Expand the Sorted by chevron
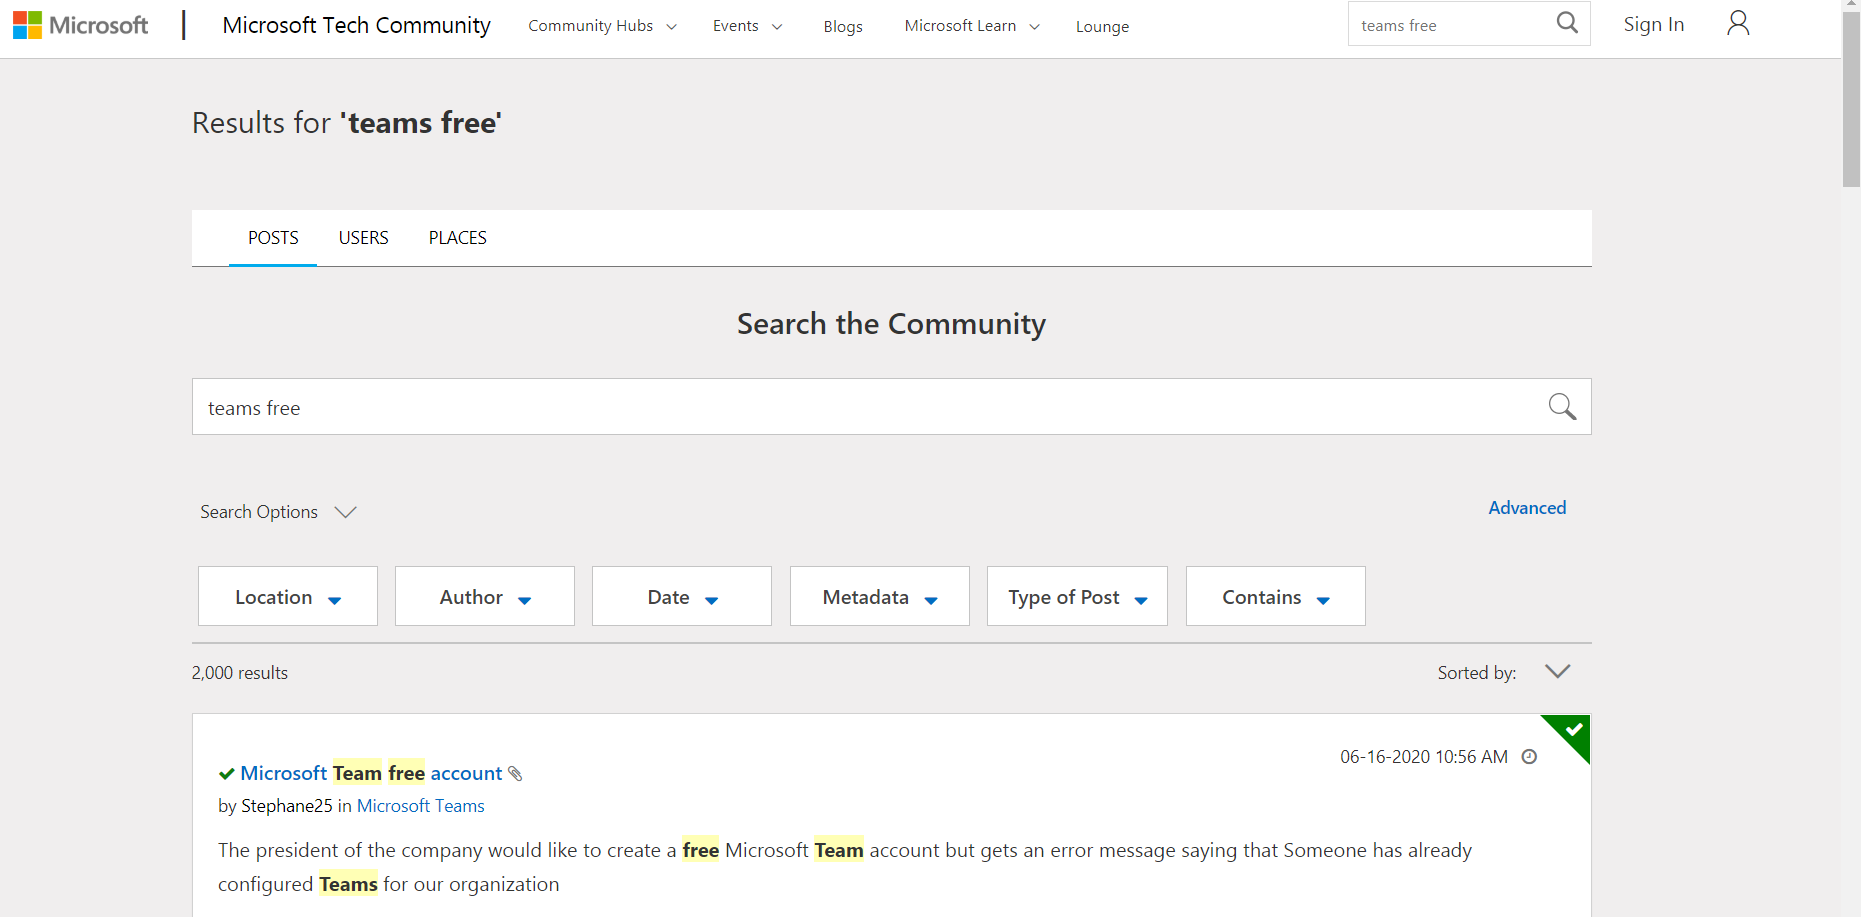Image resolution: width=1861 pixels, height=917 pixels. coord(1557,671)
